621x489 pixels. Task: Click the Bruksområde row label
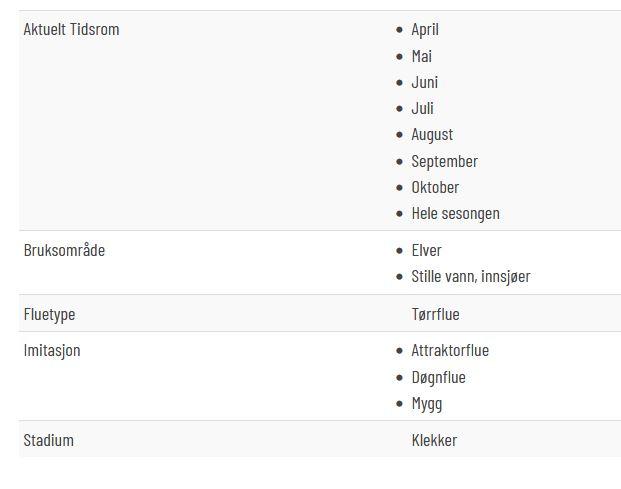[x=64, y=251]
